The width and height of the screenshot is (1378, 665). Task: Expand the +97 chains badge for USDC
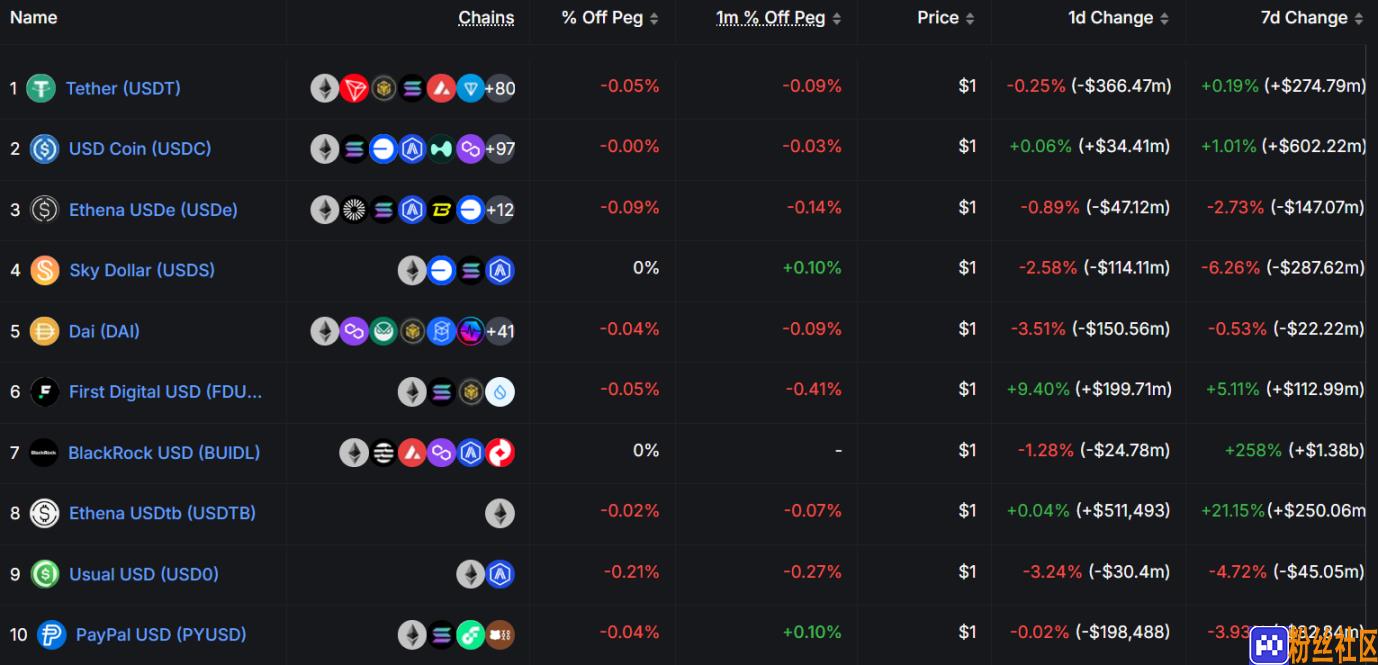[500, 150]
